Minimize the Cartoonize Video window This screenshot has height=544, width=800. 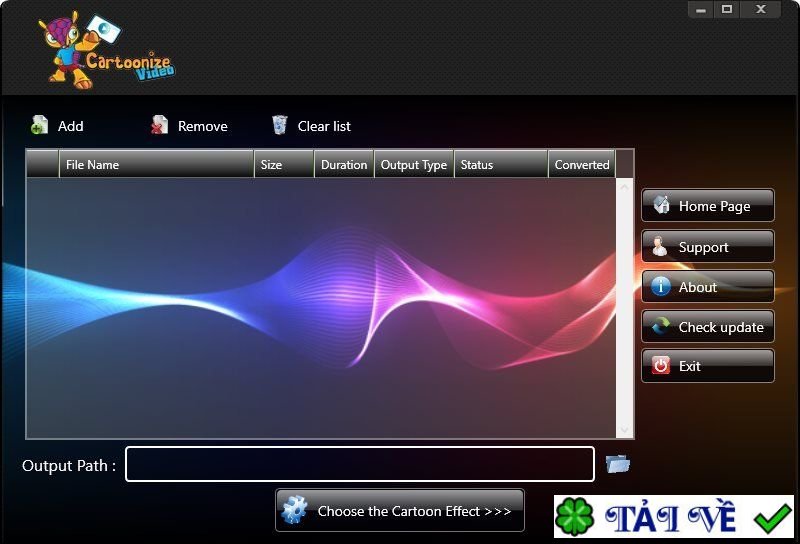click(701, 10)
